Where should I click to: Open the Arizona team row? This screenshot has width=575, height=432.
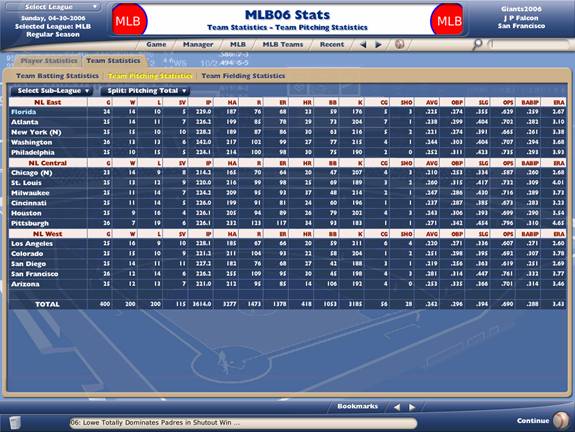coord(288,284)
